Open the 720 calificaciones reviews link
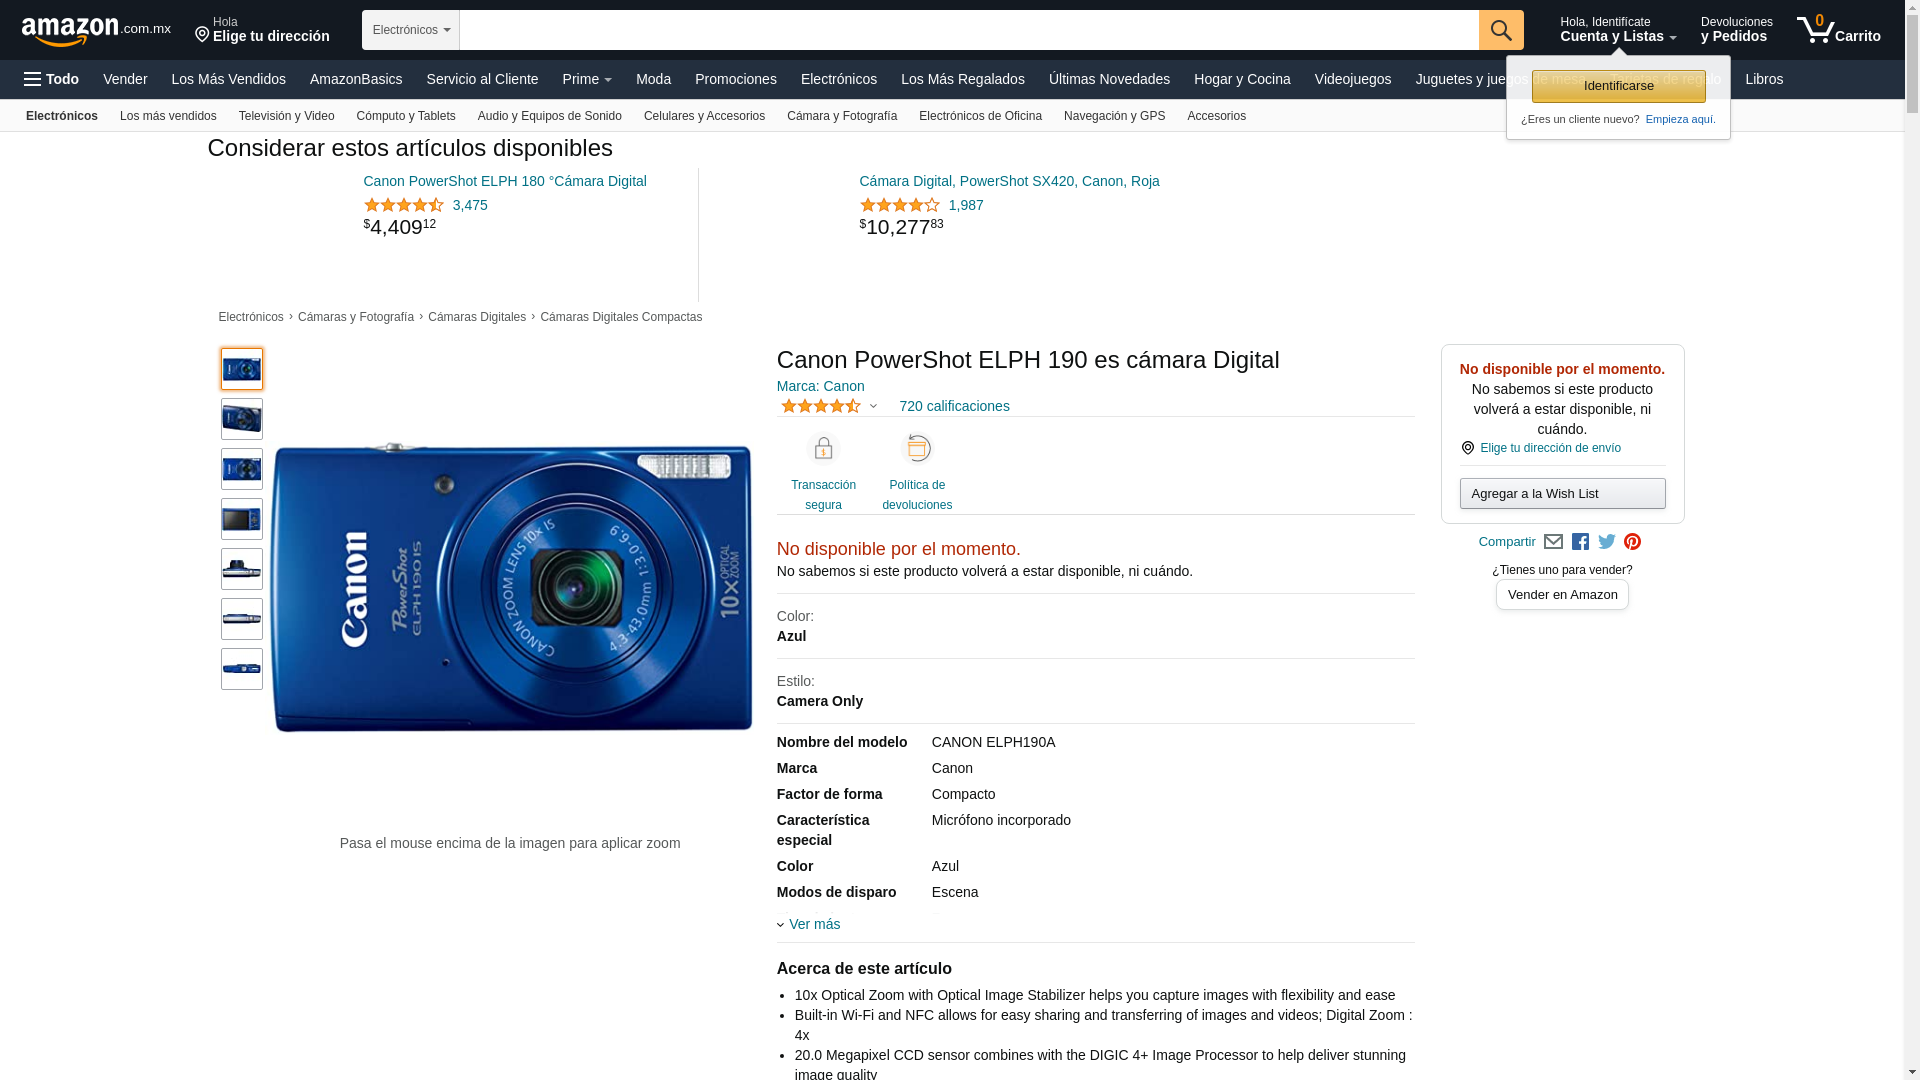 954,406
